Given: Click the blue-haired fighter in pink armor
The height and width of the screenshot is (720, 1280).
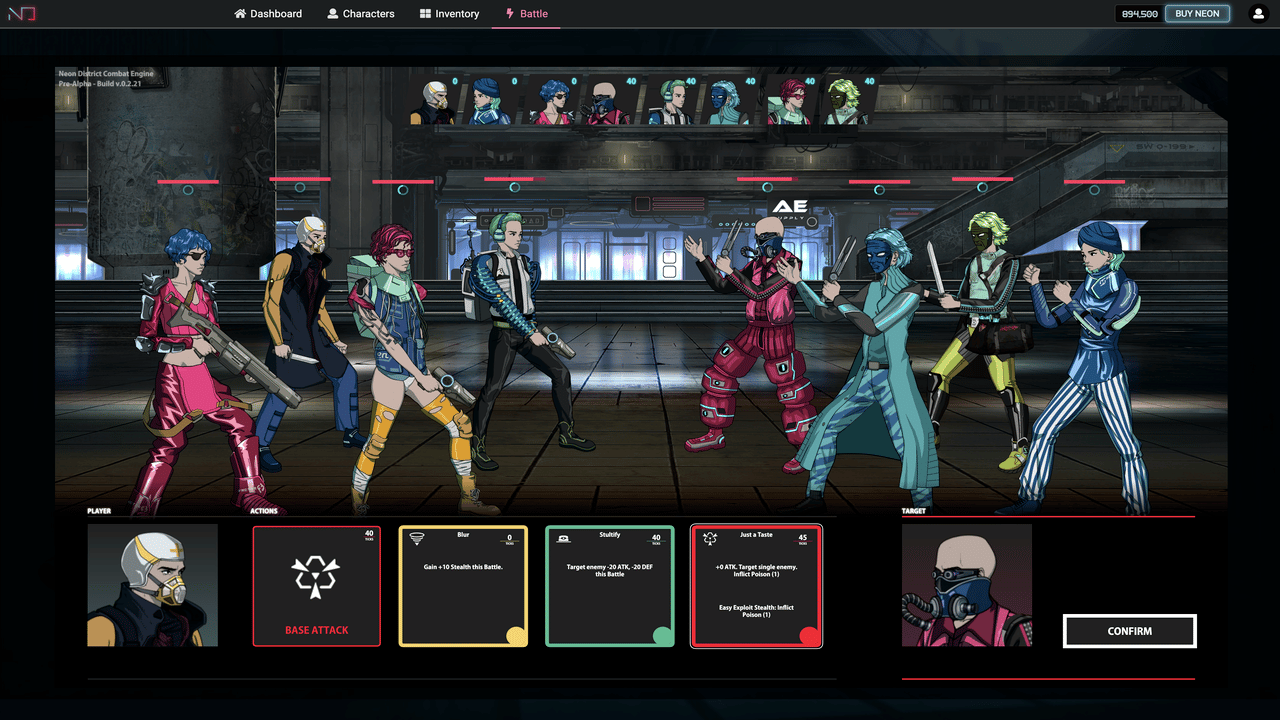Looking at the screenshot, I should 200,370.
